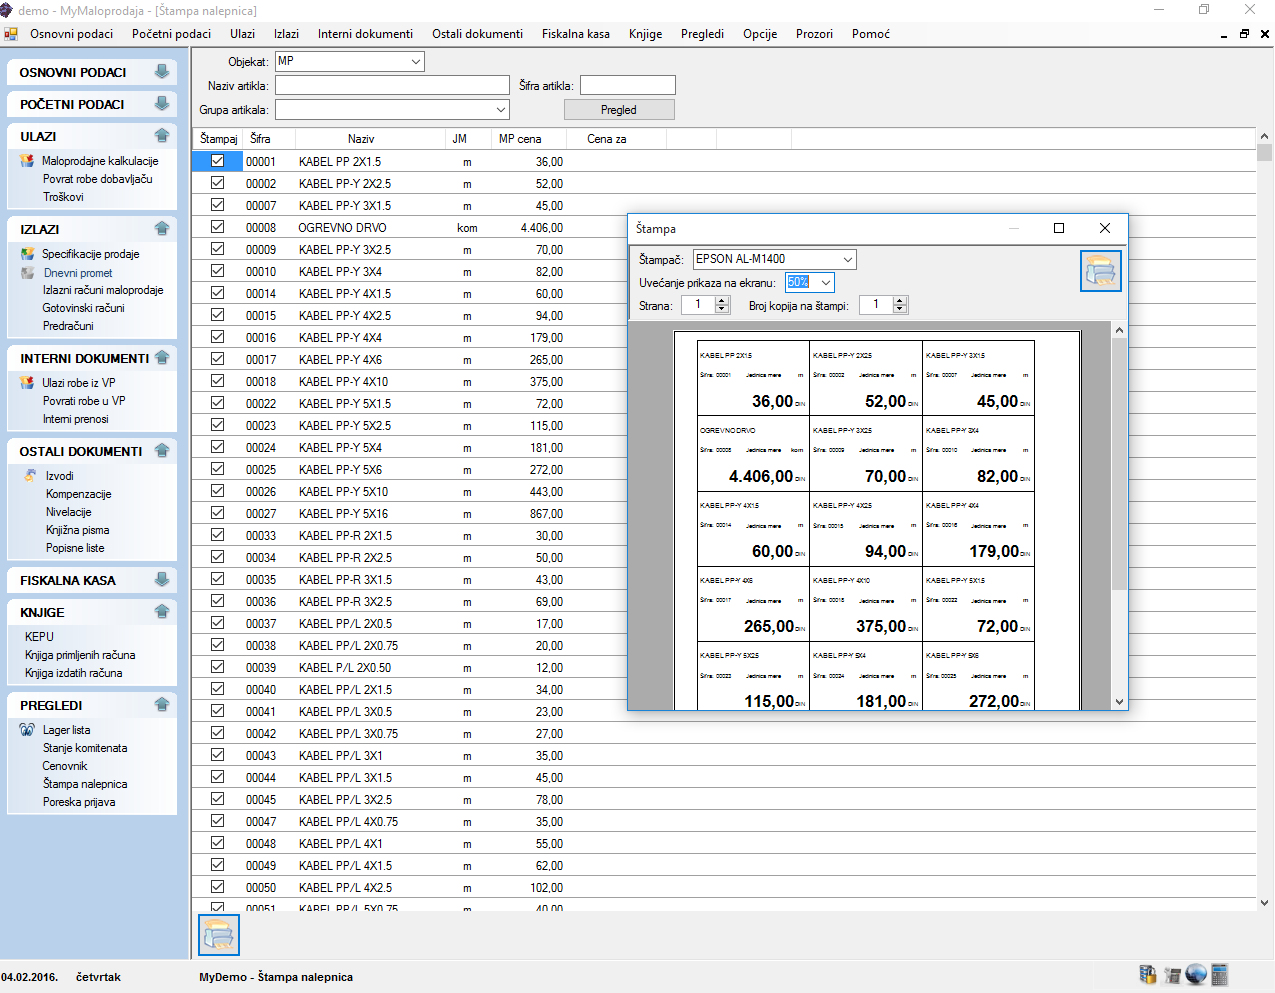Uncheck the Štampaj checkbox for OGREVNO DRVO
Viewport: 1275px width, 993px height.
click(x=217, y=227)
